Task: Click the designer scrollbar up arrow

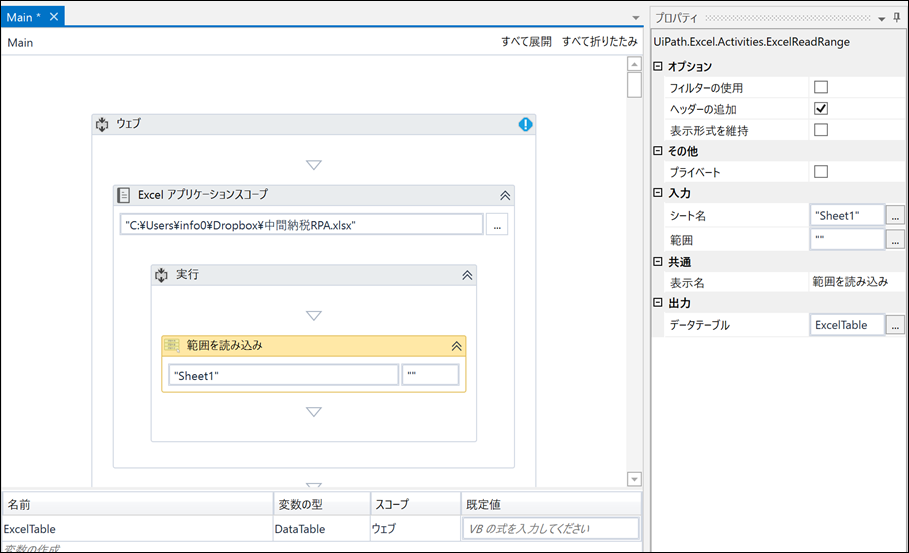Action: point(634,64)
